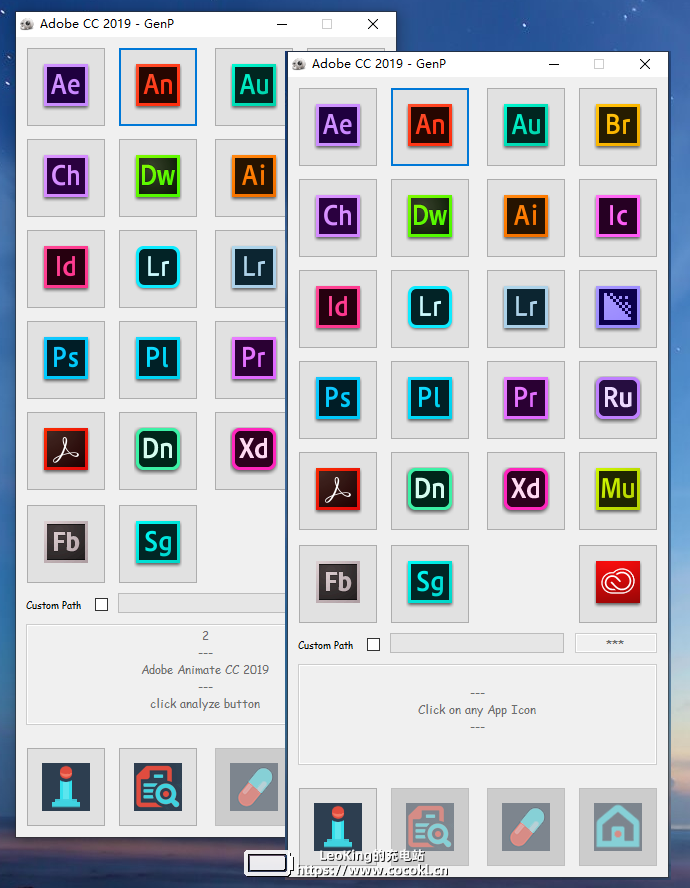Select Illustrator icon in front window
Image resolution: width=690 pixels, height=888 pixels.
526,217
